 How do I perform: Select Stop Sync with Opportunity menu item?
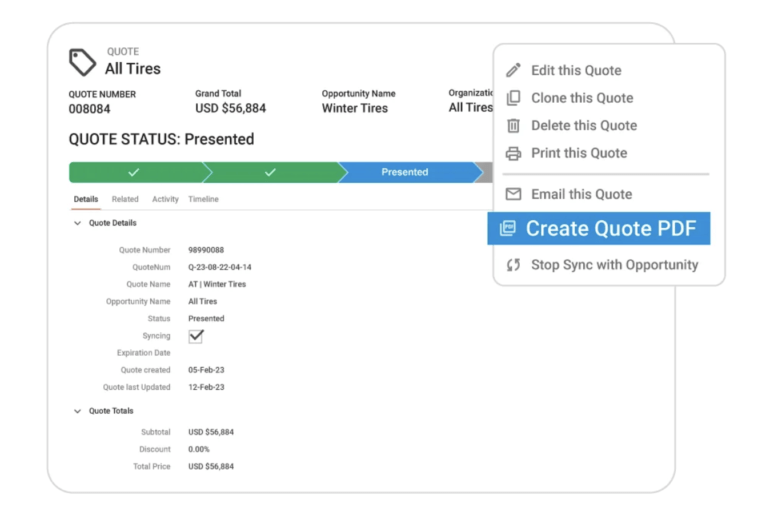click(614, 265)
